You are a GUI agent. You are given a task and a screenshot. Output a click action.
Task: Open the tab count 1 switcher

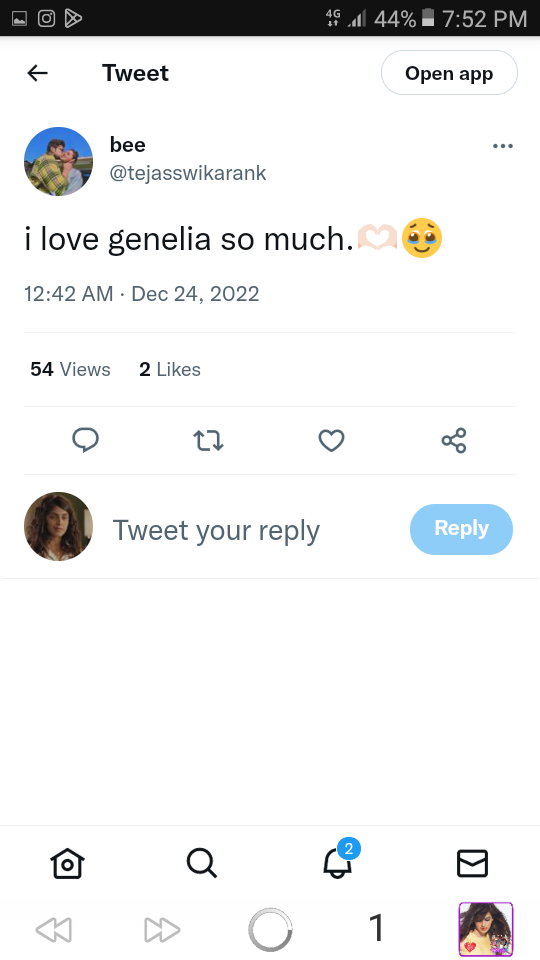pyautogui.click(x=377, y=928)
